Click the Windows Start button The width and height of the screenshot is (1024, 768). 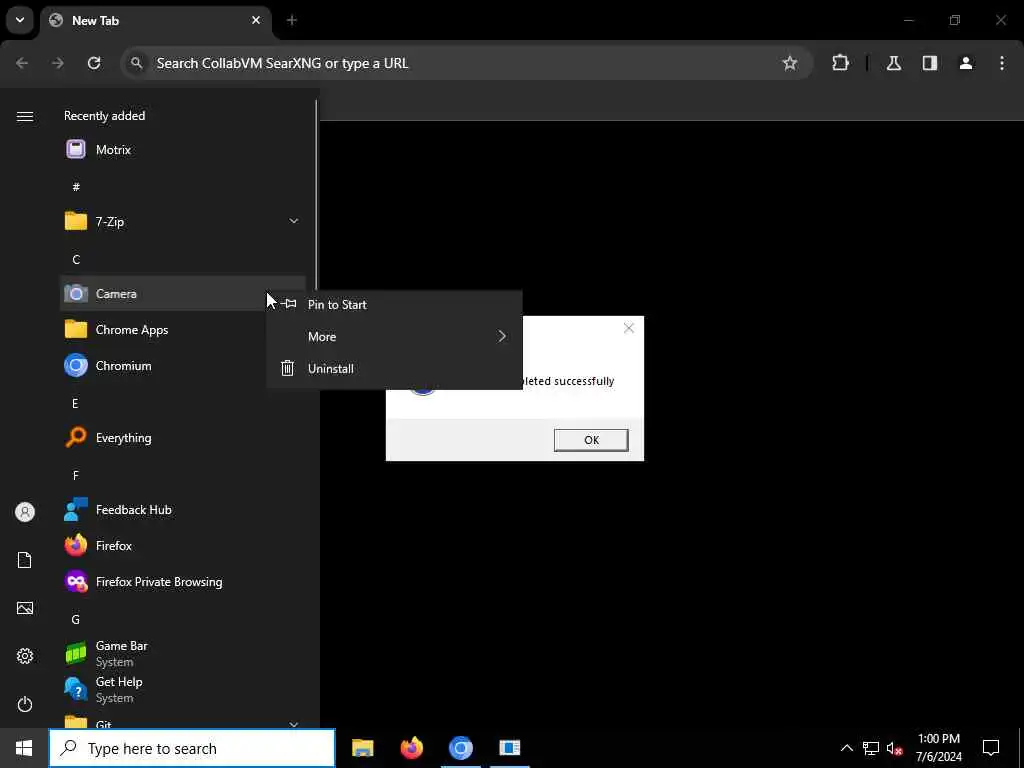pyautogui.click(x=24, y=748)
